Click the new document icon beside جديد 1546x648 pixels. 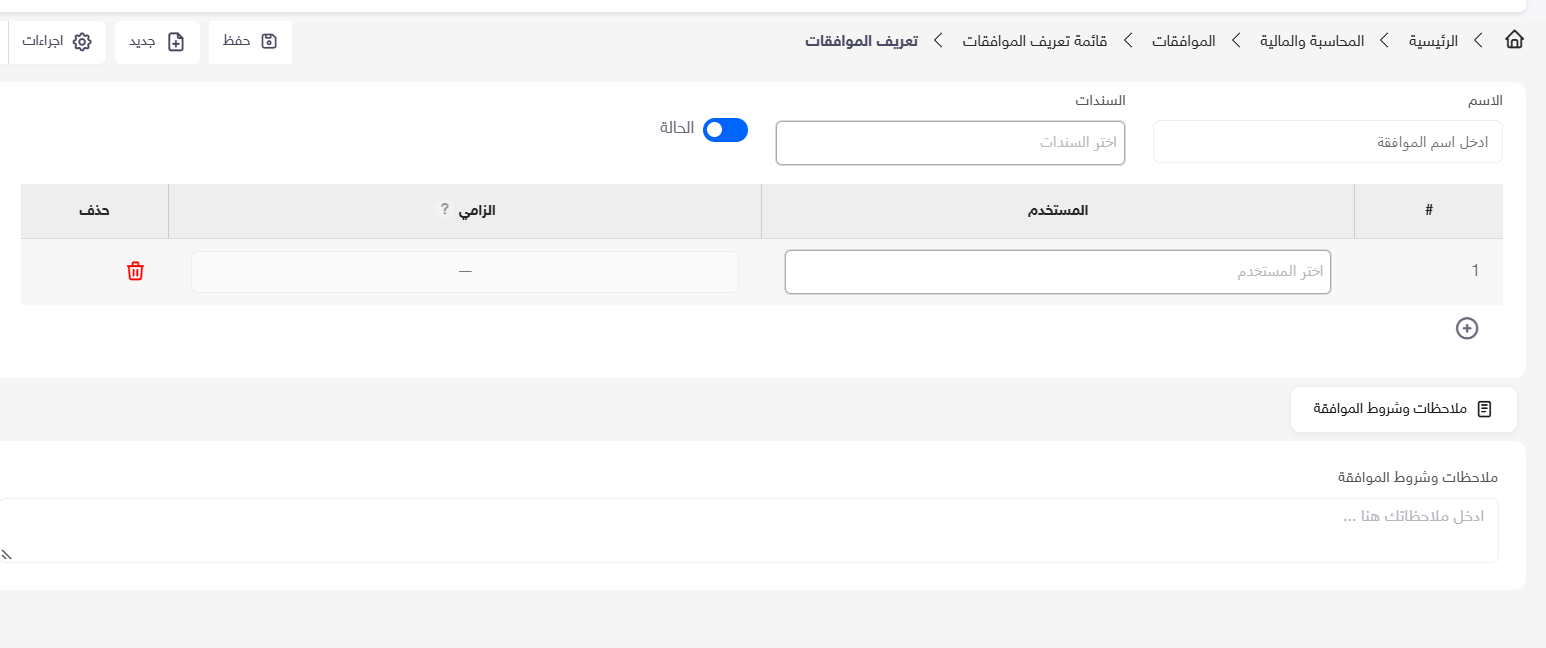(176, 42)
